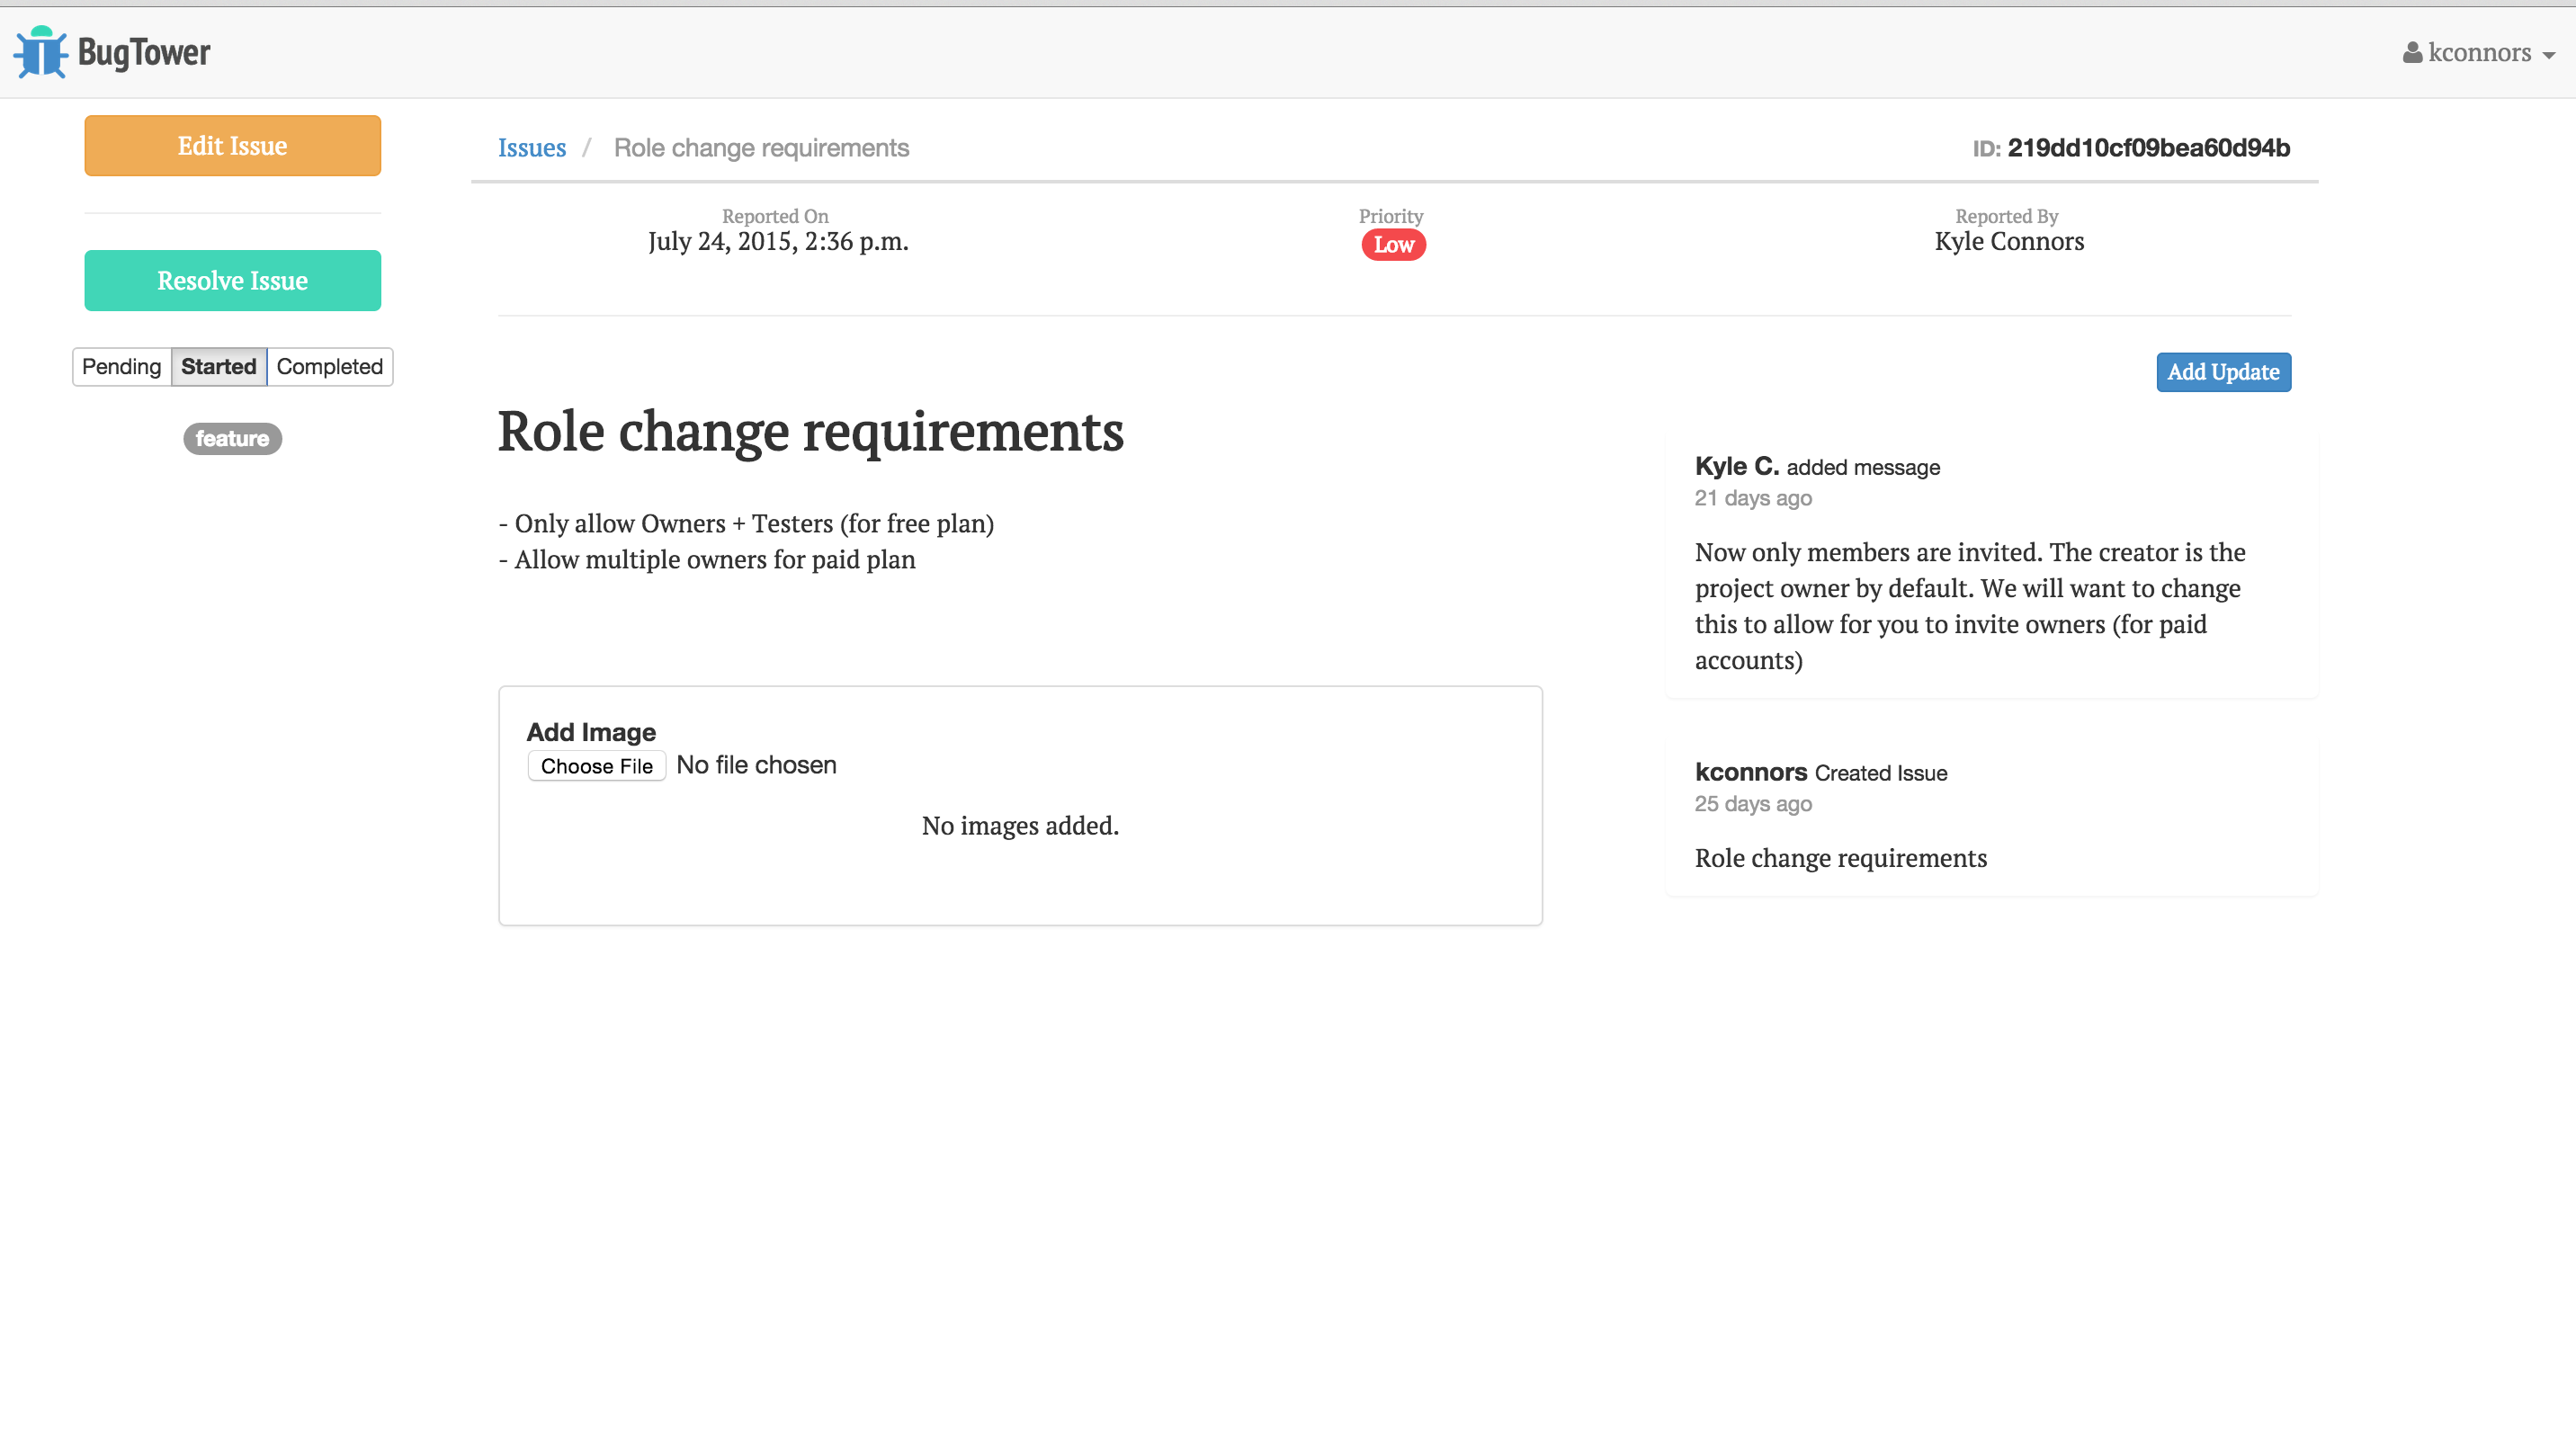Click reporter name Kyle Connors

[x=2008, y=242]
